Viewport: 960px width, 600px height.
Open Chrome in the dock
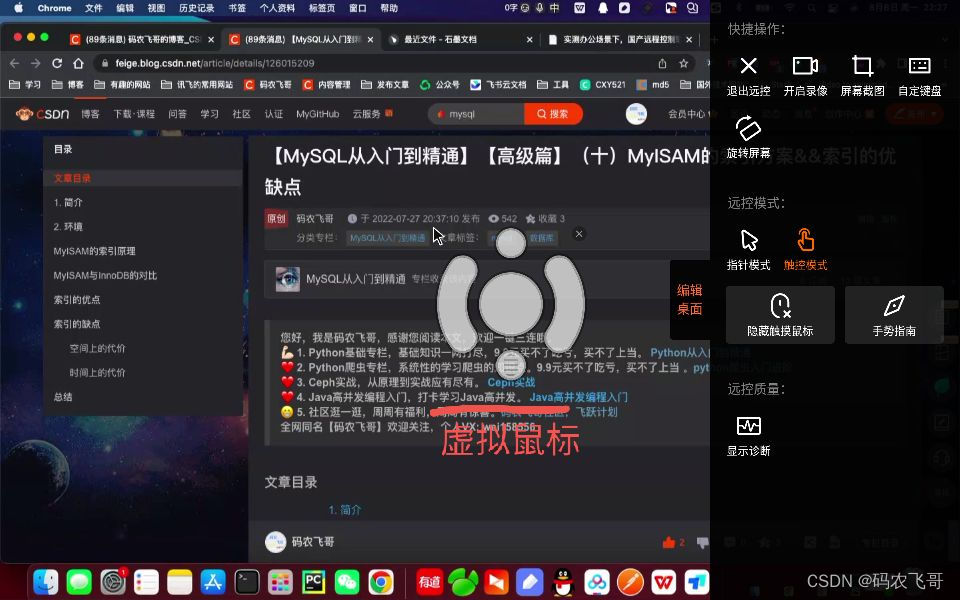381,582
